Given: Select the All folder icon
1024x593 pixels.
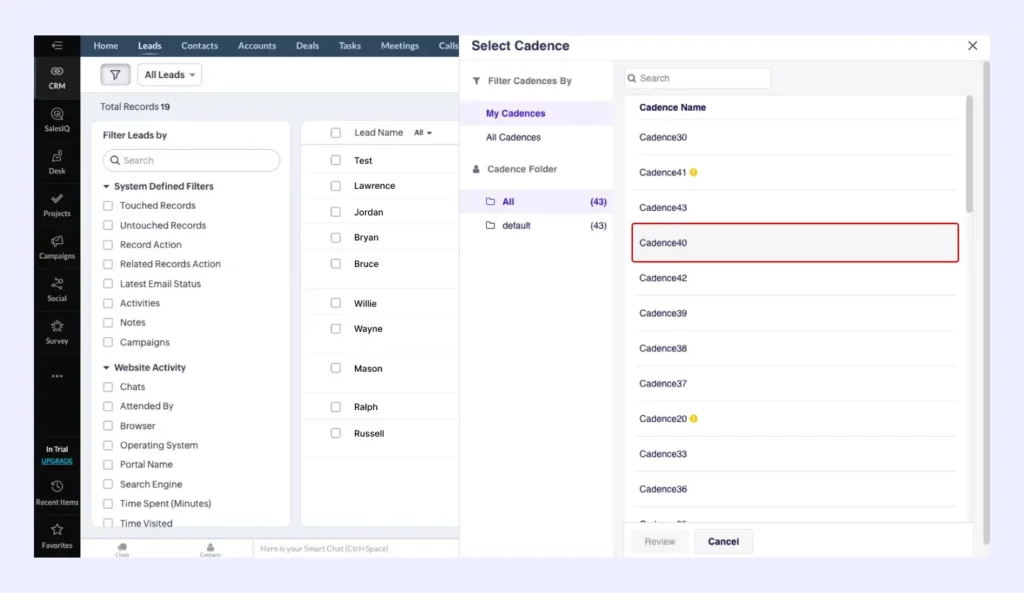Looking at the screenshot, I should [490, 202].
